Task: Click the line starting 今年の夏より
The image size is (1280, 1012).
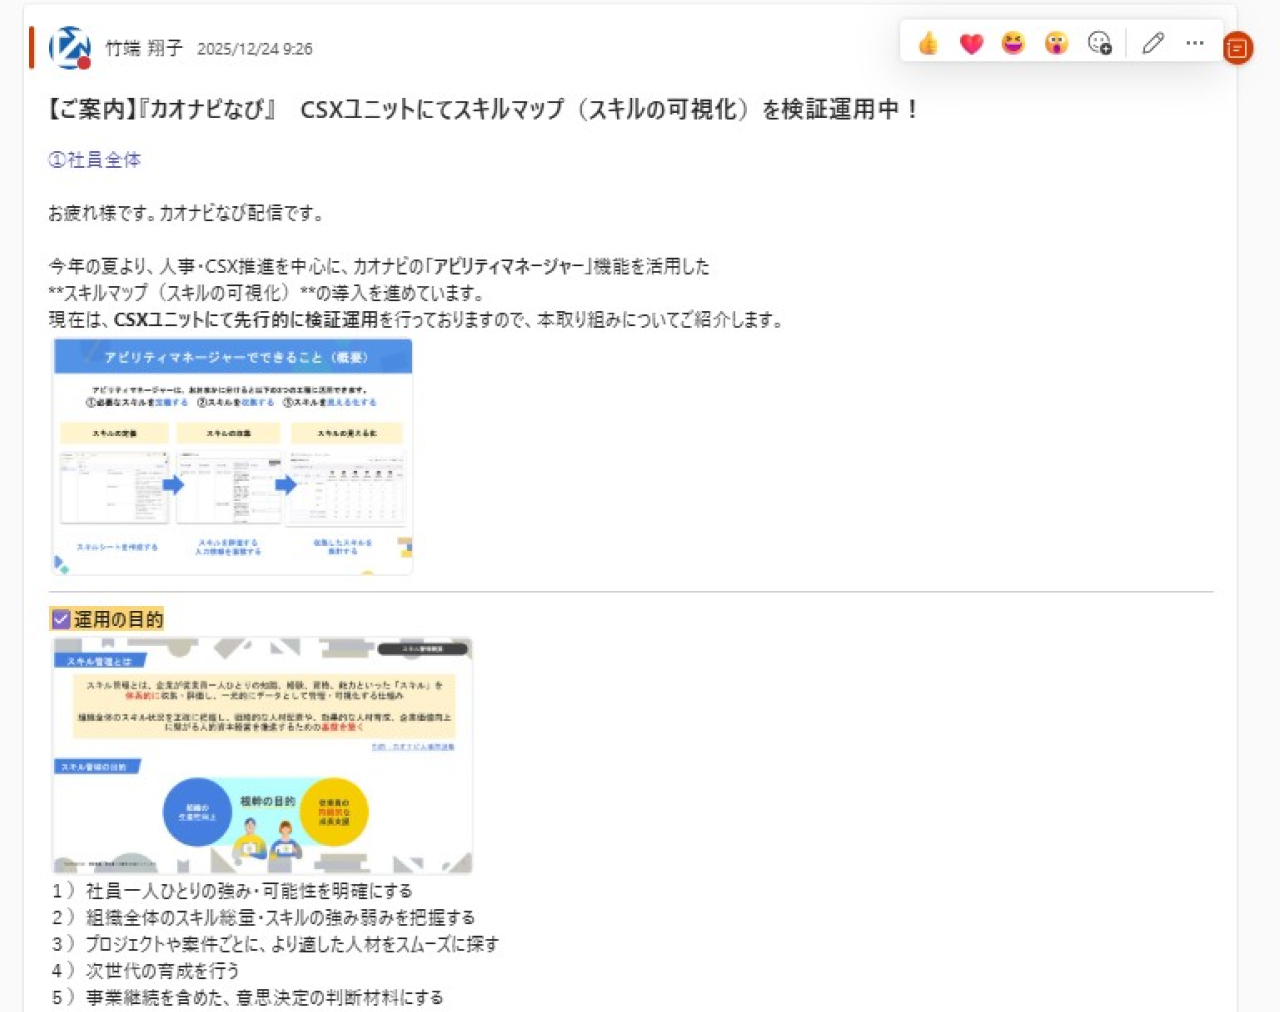Action: [379, 266]
